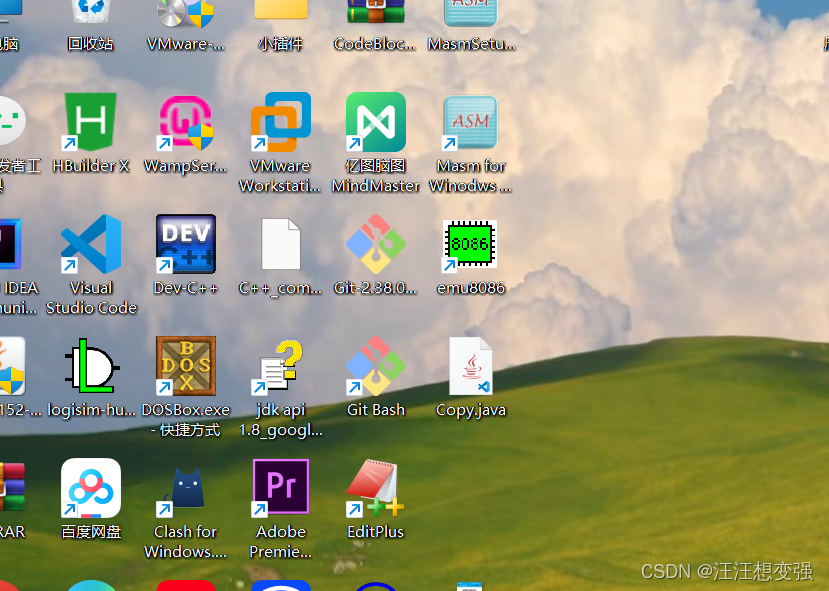Click the "回收站" label text
The image size is (829, 591).
(90, 44)
